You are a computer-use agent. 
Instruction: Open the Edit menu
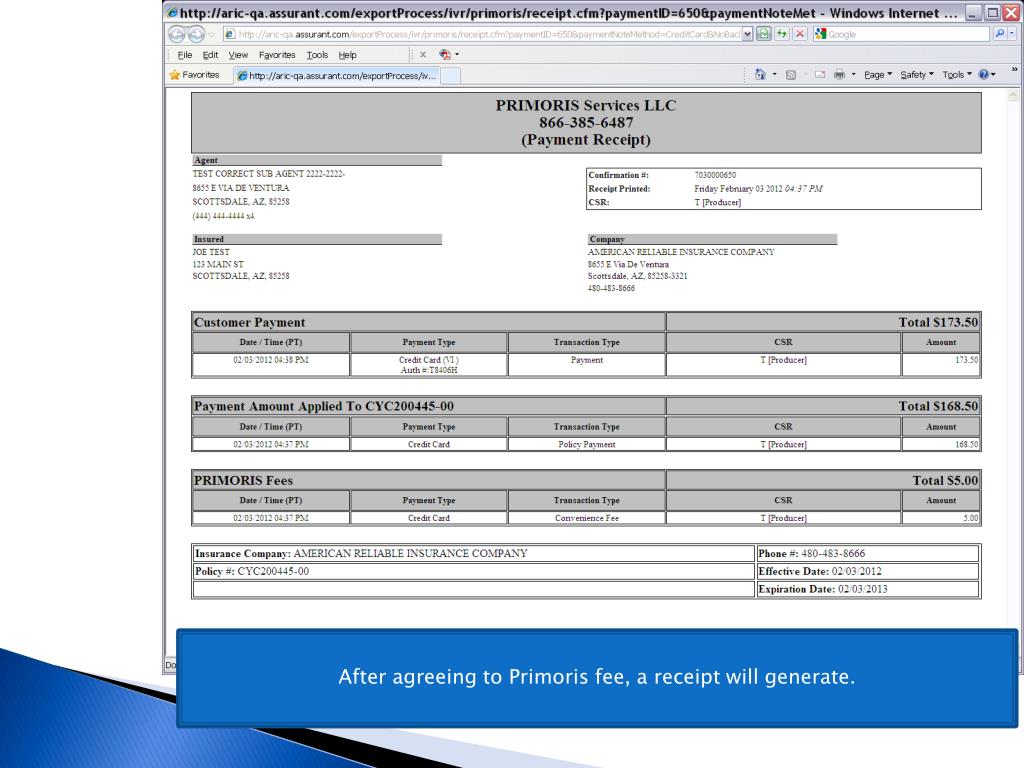pyautogui.click(x=210, y=55)
